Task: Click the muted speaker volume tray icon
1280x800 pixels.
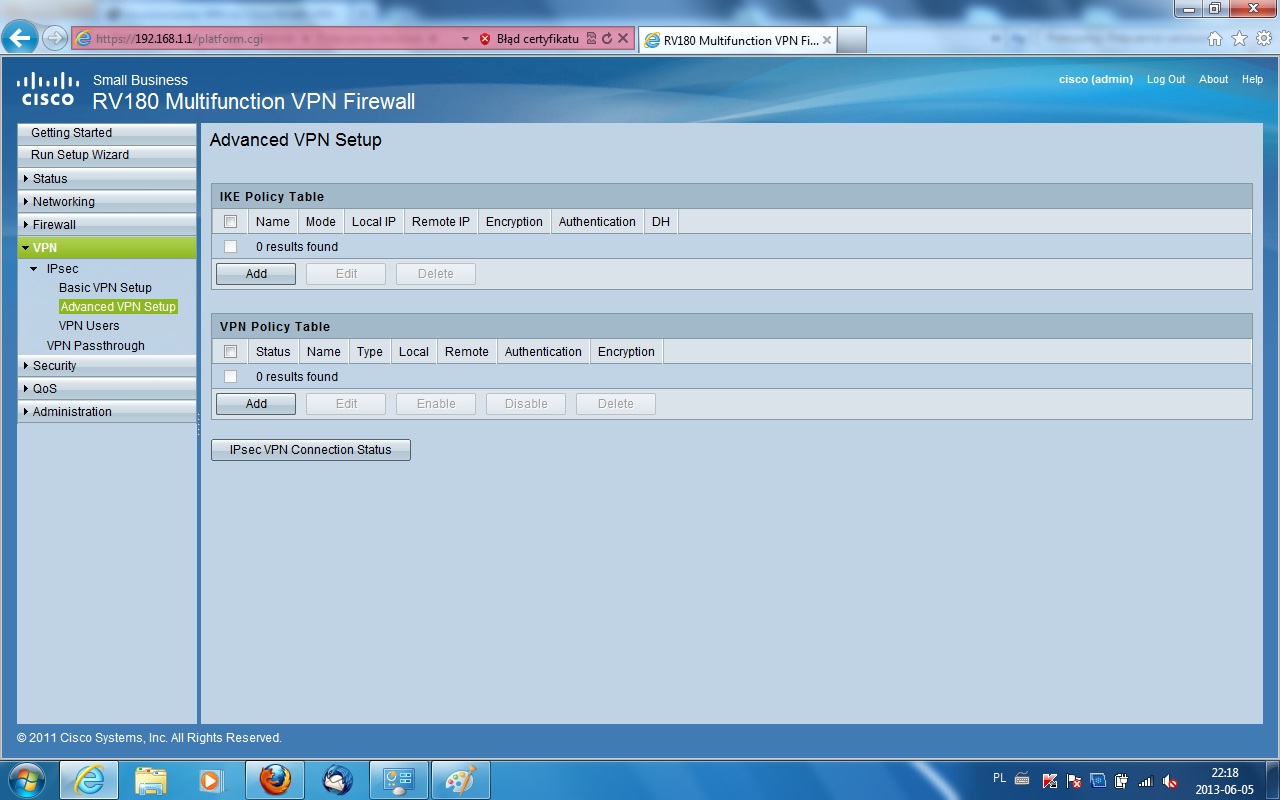Action: [x=1170, y=781]
